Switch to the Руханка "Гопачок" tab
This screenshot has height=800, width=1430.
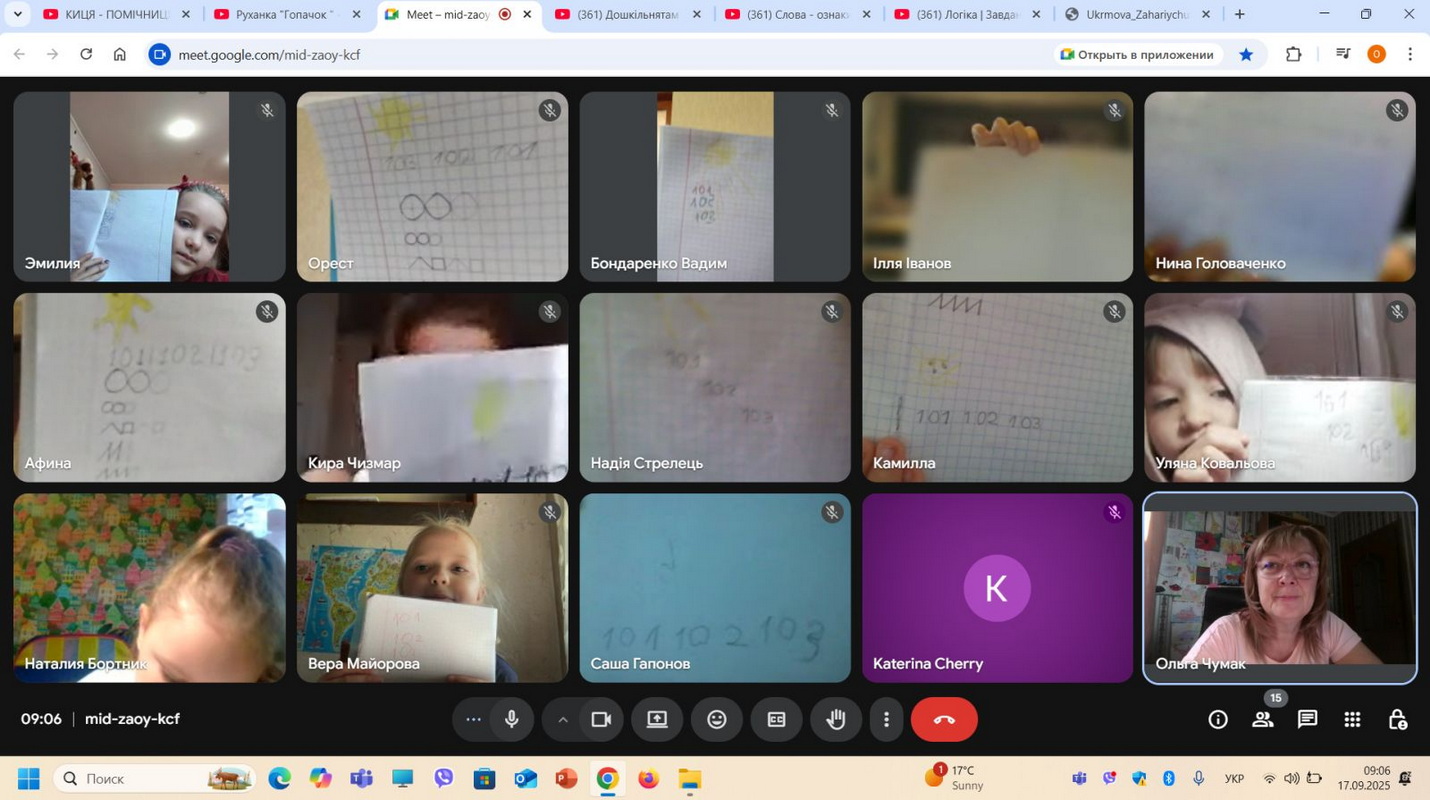(x=286, y=14)
